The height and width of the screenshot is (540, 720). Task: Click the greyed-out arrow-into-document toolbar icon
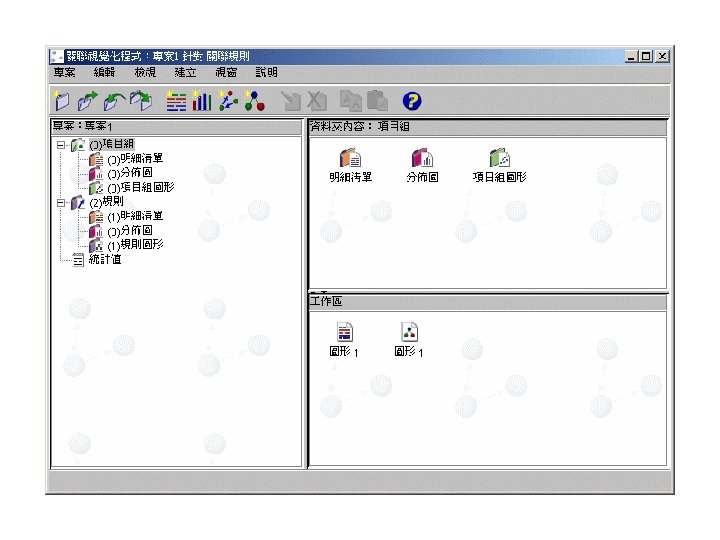pyautogui.click(x=290, y=101)
